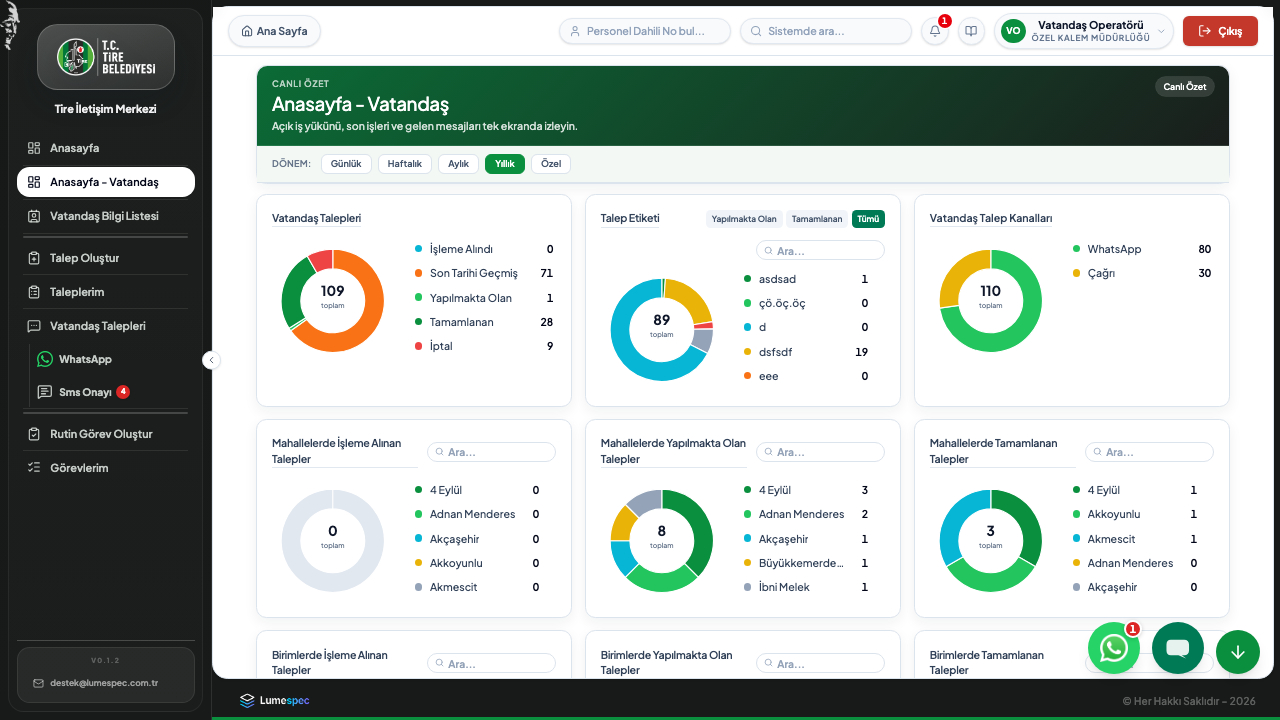This screenshot has width=1280, height=720.
Task: Collapse the sidebar with chevron handle
Action: pos(211,360)
